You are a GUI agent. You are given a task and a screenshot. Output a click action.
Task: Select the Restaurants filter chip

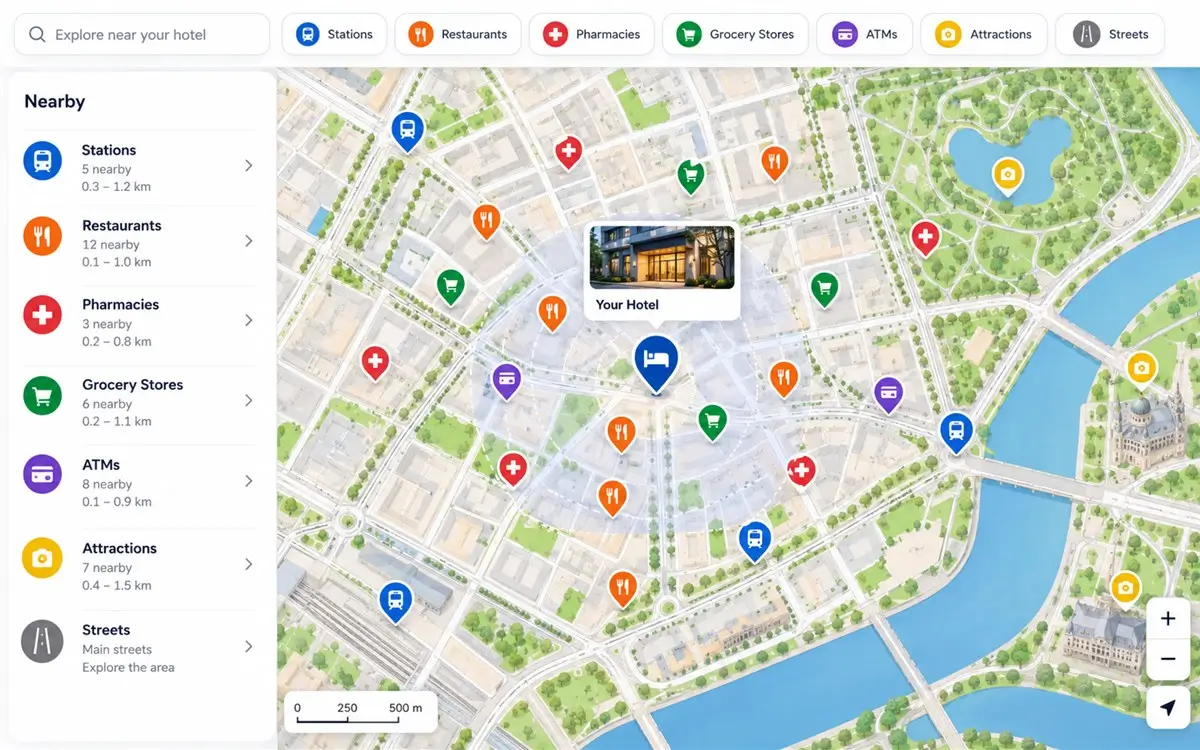(458, 34)
